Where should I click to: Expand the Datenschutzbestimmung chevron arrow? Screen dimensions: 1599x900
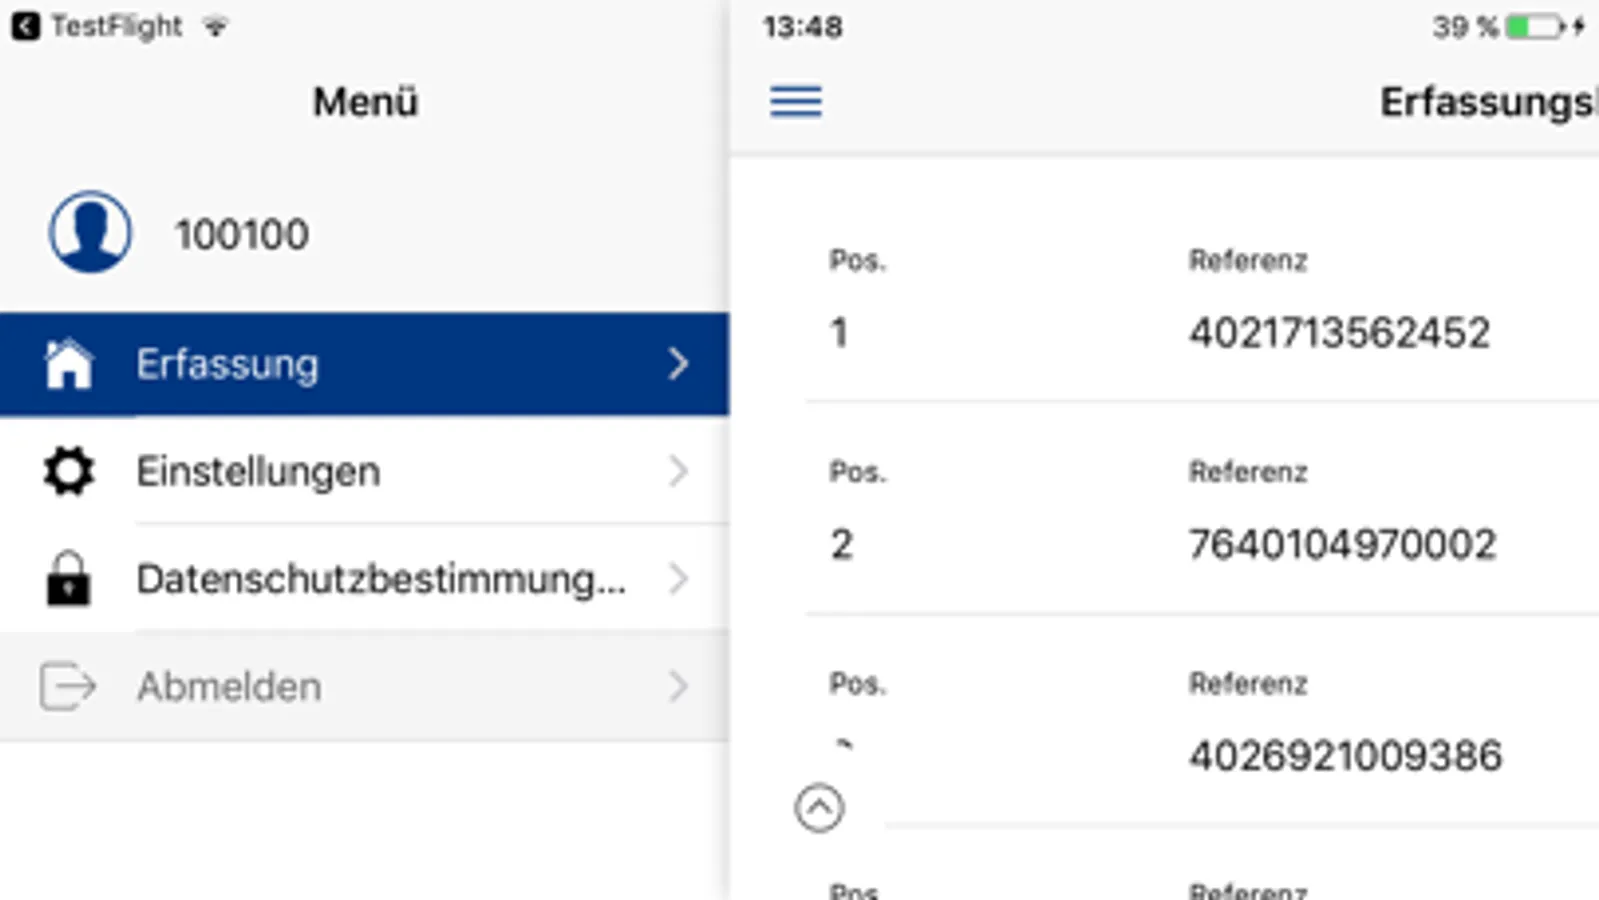tap(678, 579)
